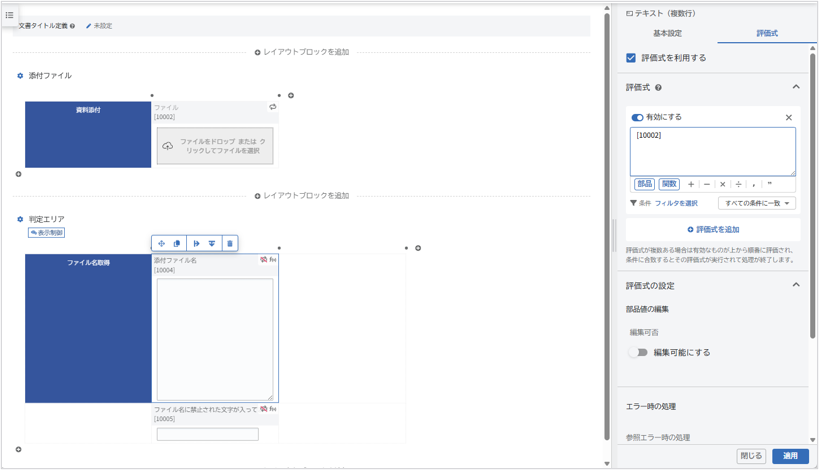Image resolution: width=819 pixels, height=470 pixels.
Task: Insert the comma symbol
Action: [x=754, y=184]
